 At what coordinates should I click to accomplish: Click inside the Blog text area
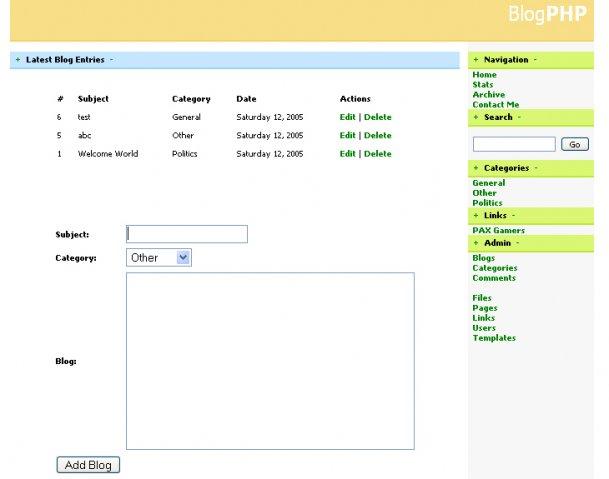[x=270, y=361]
